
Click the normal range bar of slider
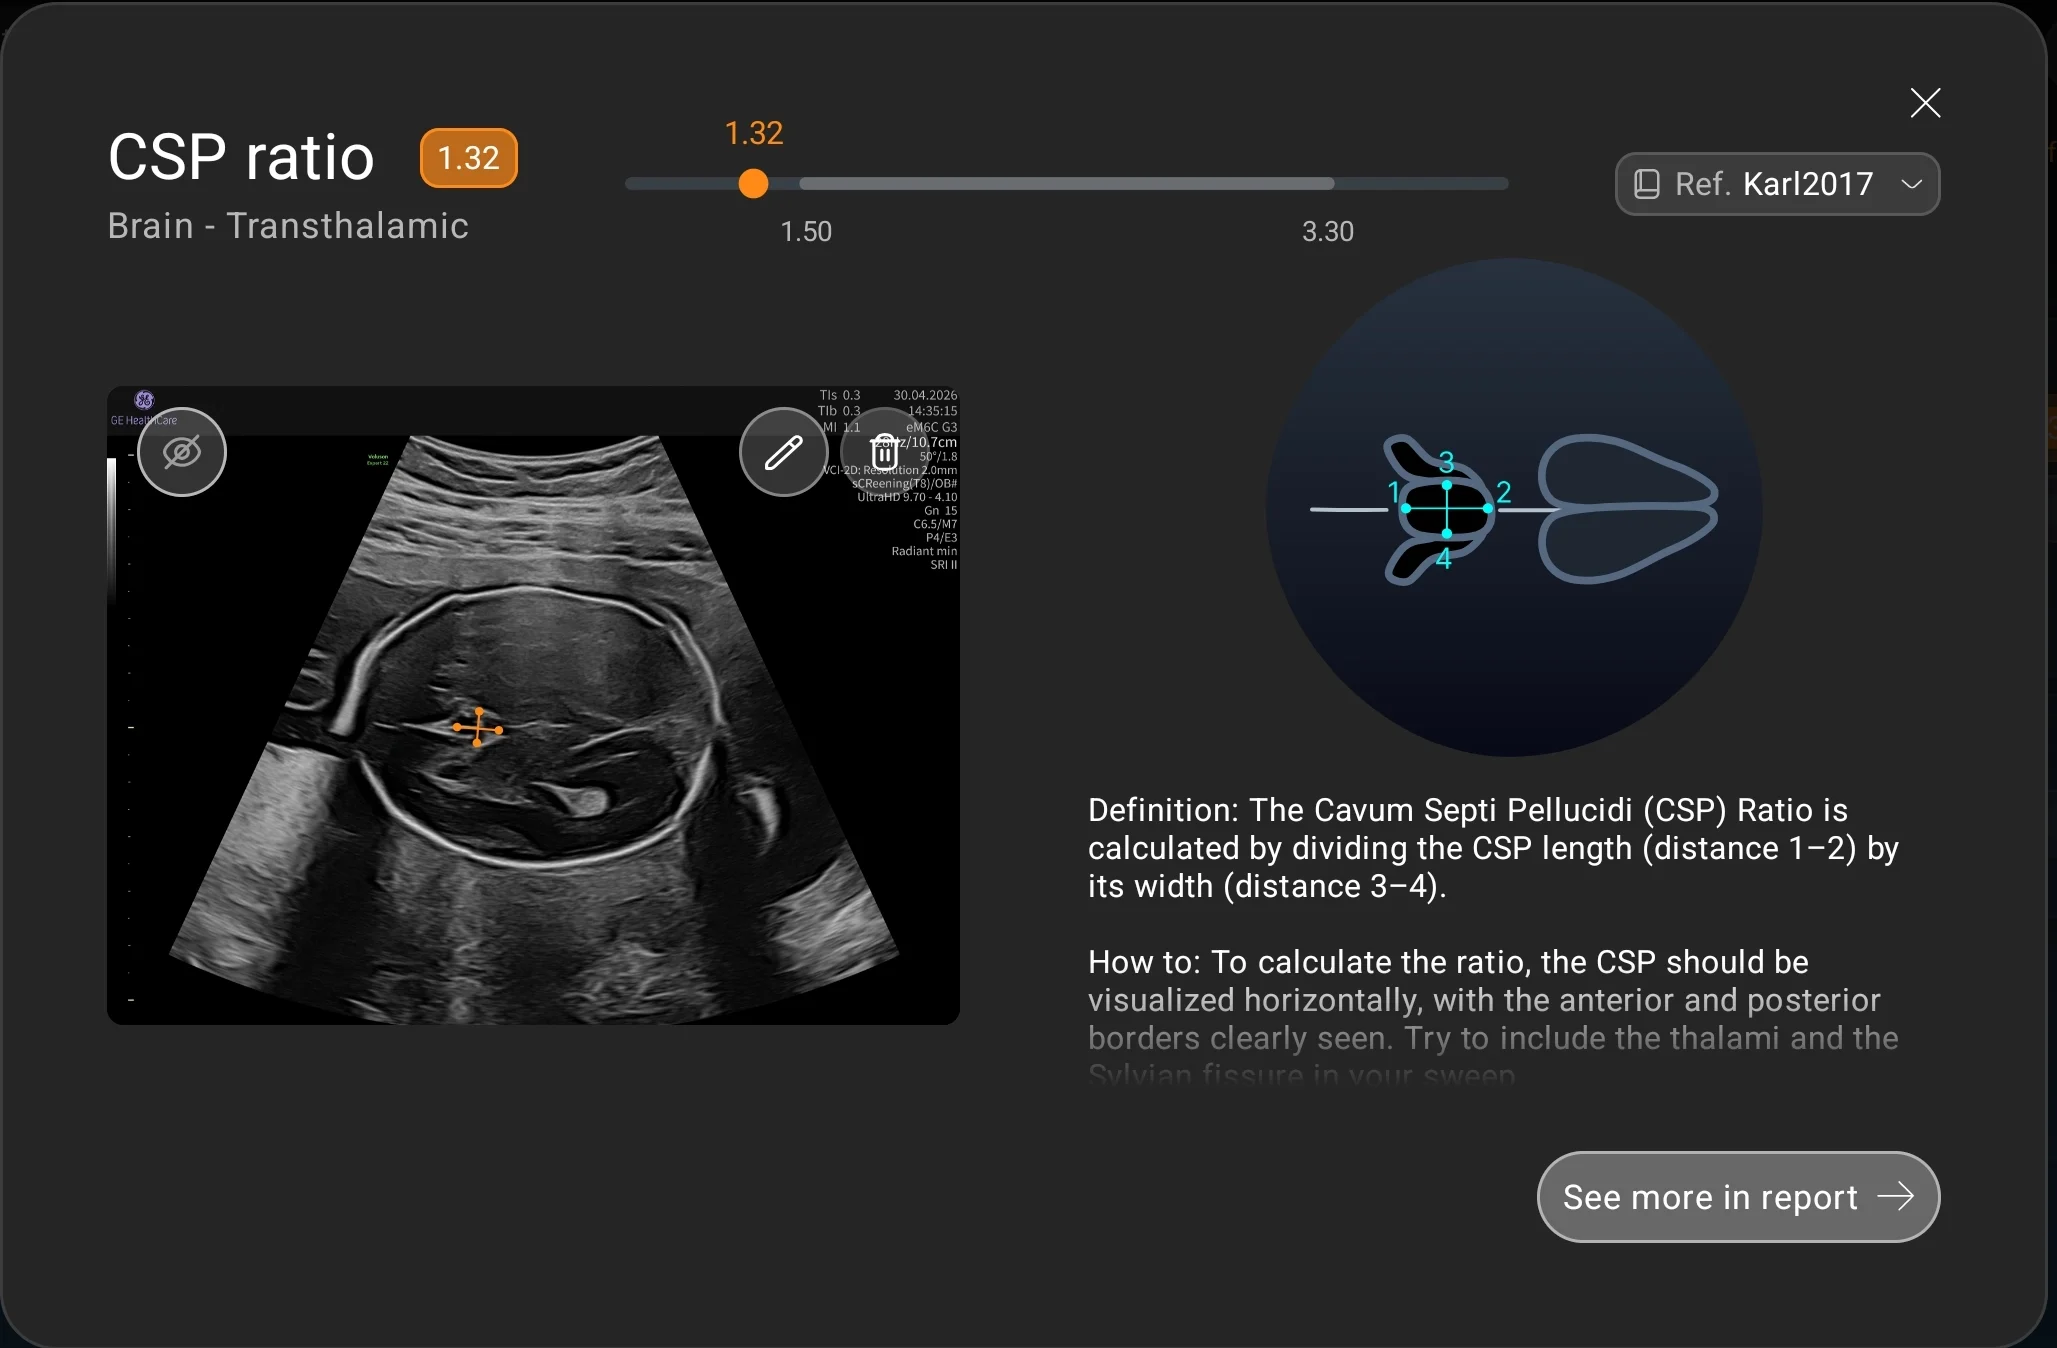pos(1067,184)
